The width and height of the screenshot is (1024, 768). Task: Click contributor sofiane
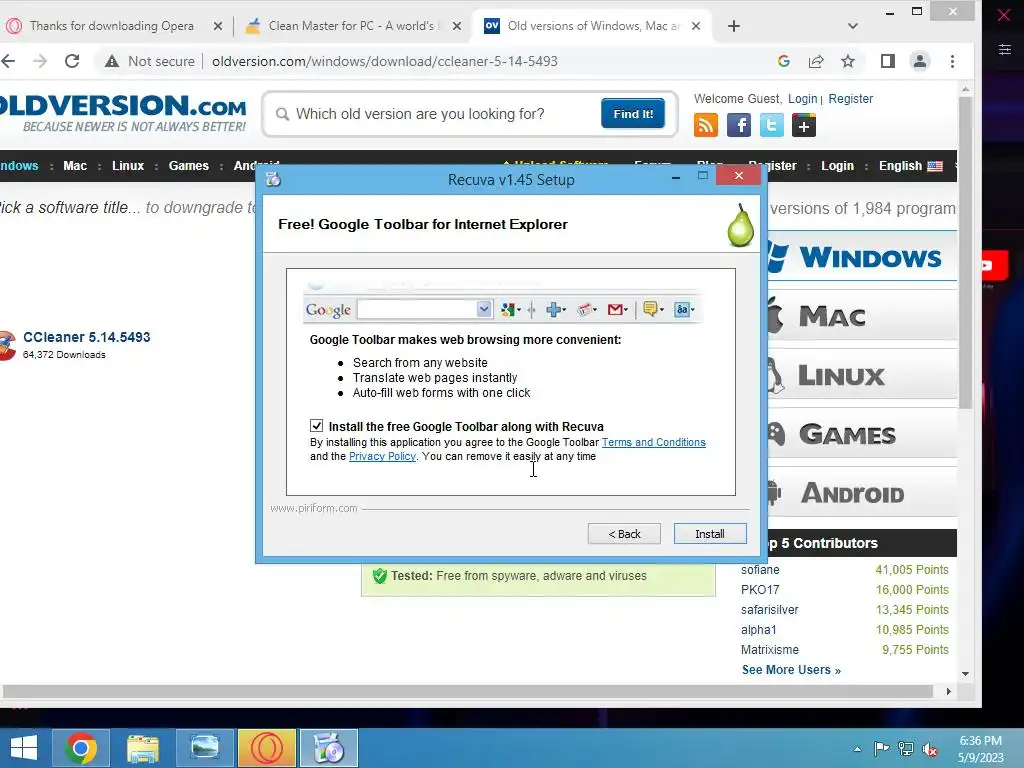click(760, 569)
